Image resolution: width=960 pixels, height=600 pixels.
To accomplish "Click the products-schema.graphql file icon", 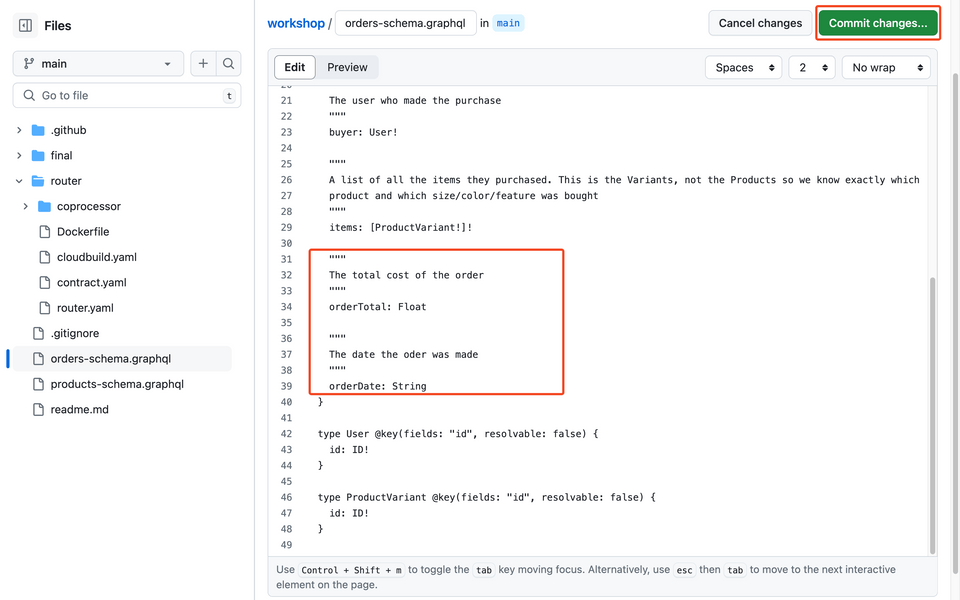I will [x=39, y=384].
